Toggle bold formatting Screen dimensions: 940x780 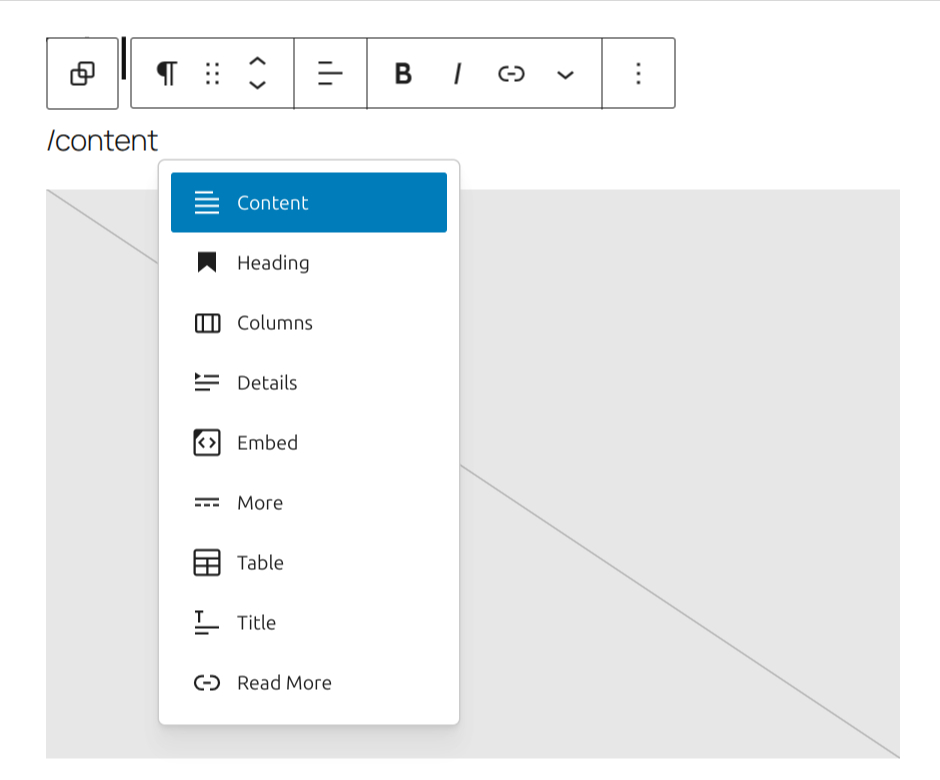(x=402, y=73)
